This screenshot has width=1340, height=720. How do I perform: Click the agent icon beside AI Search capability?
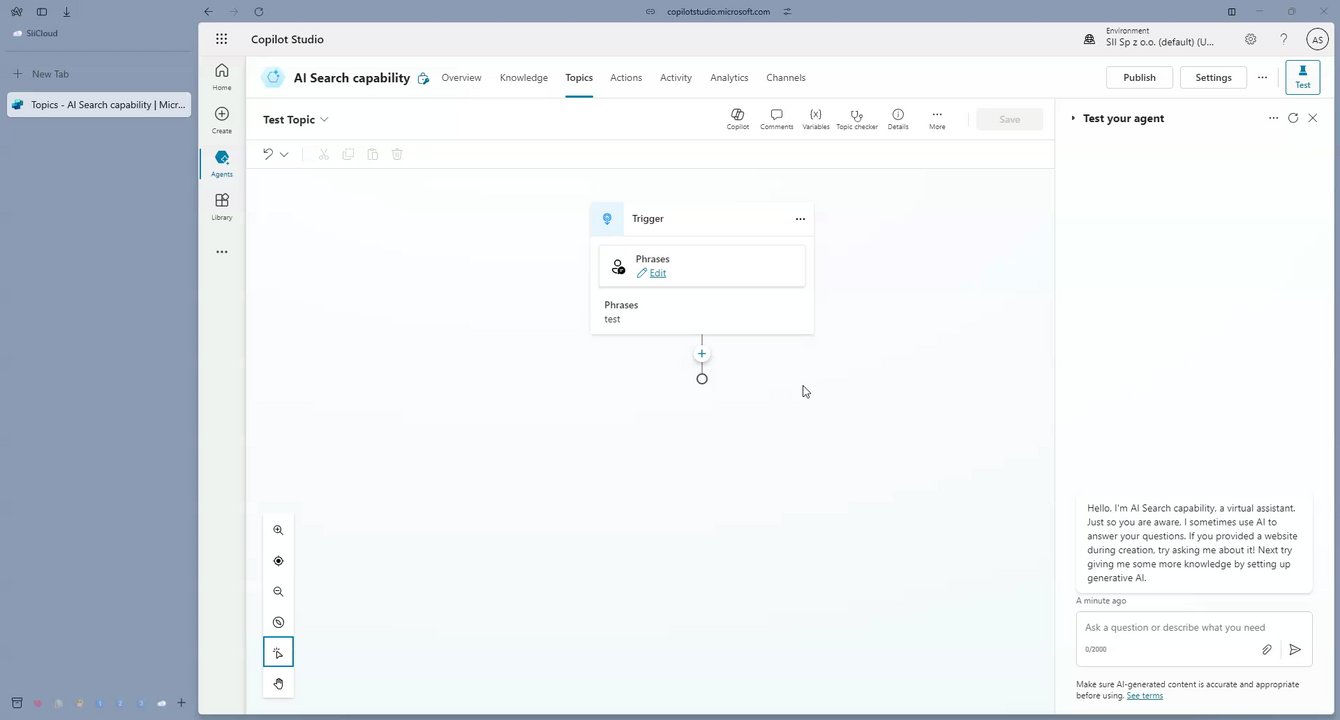(273, 77)
